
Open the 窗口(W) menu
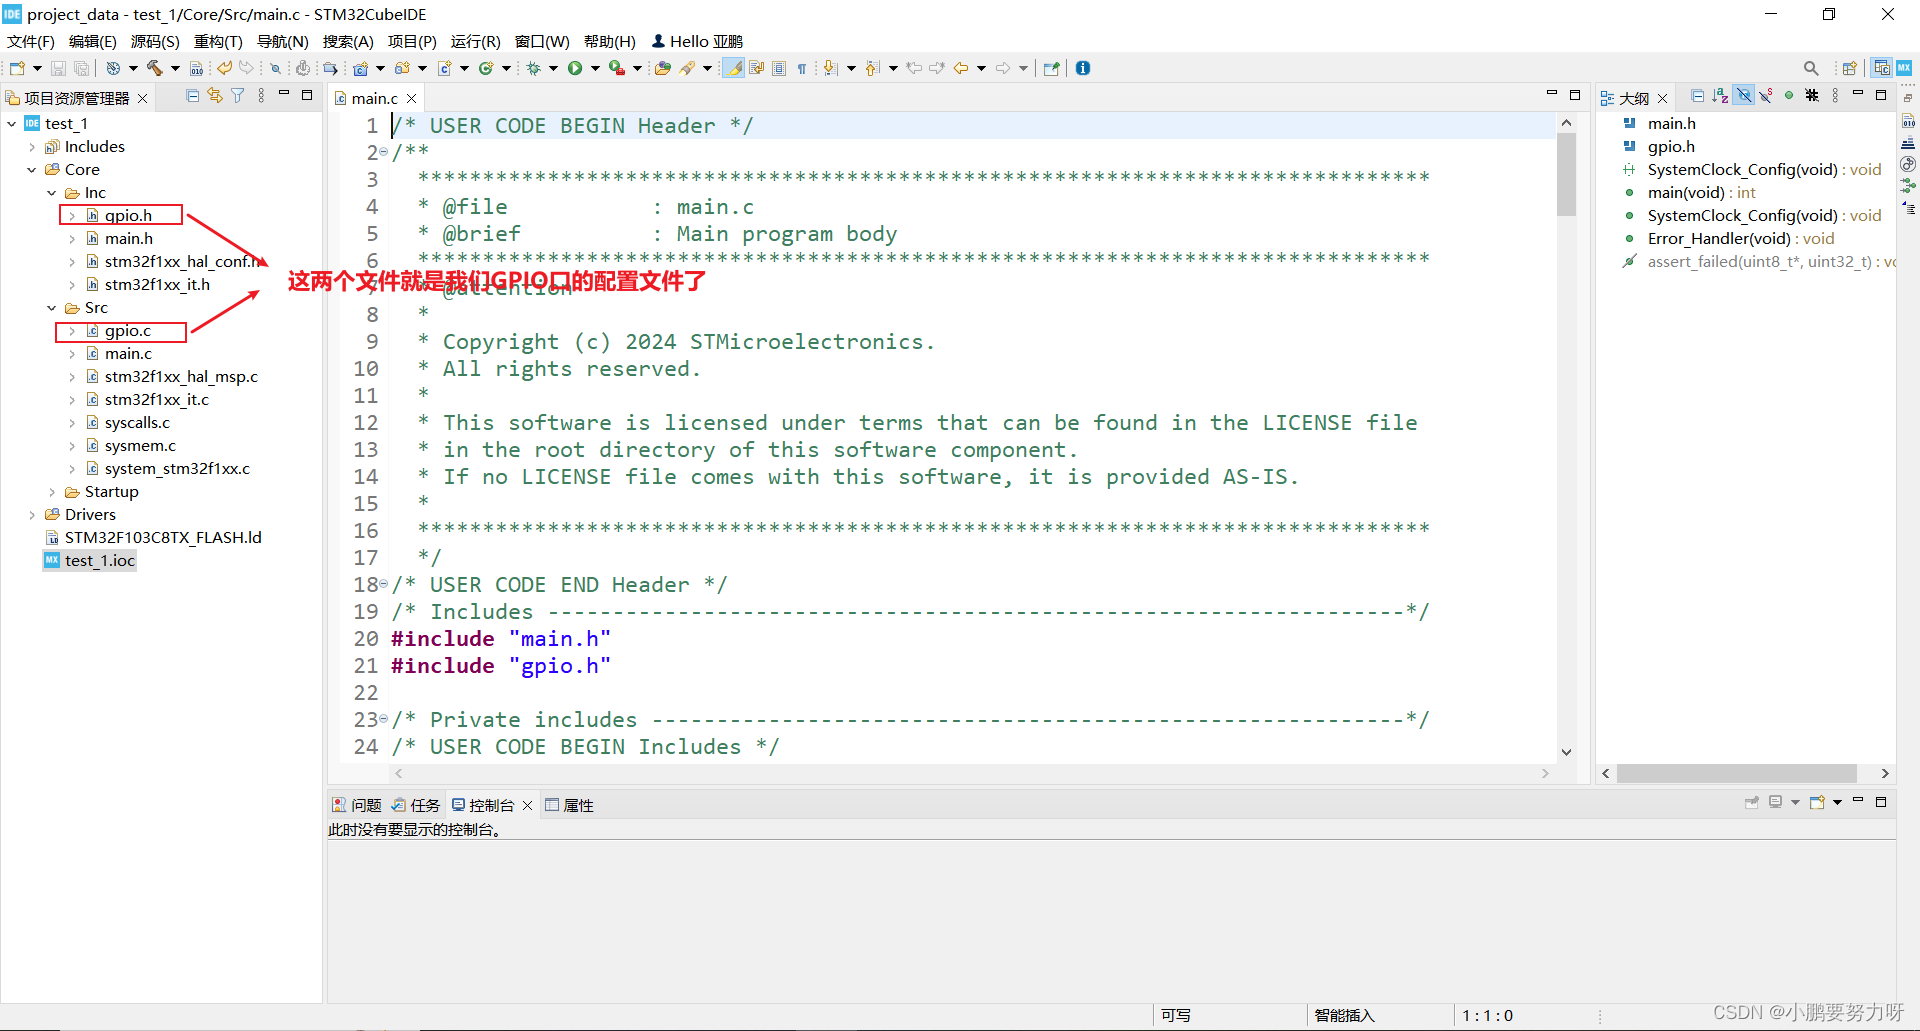[542, 41]
